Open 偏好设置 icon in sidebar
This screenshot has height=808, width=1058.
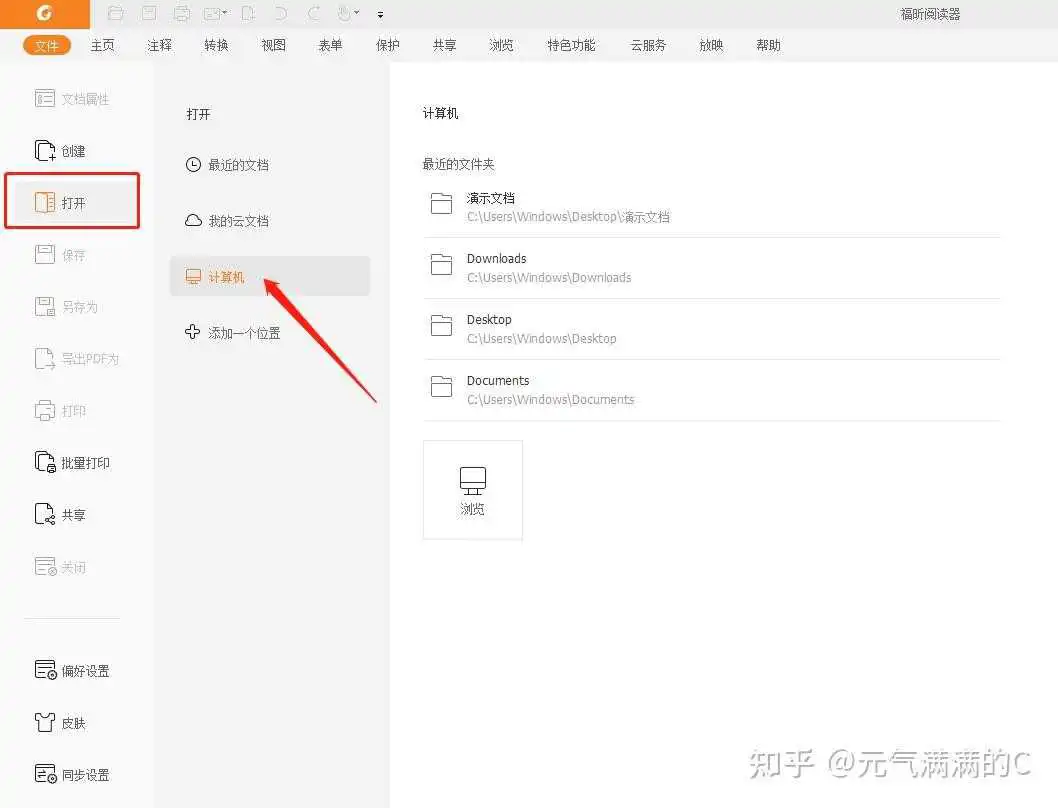coord(45,670)
